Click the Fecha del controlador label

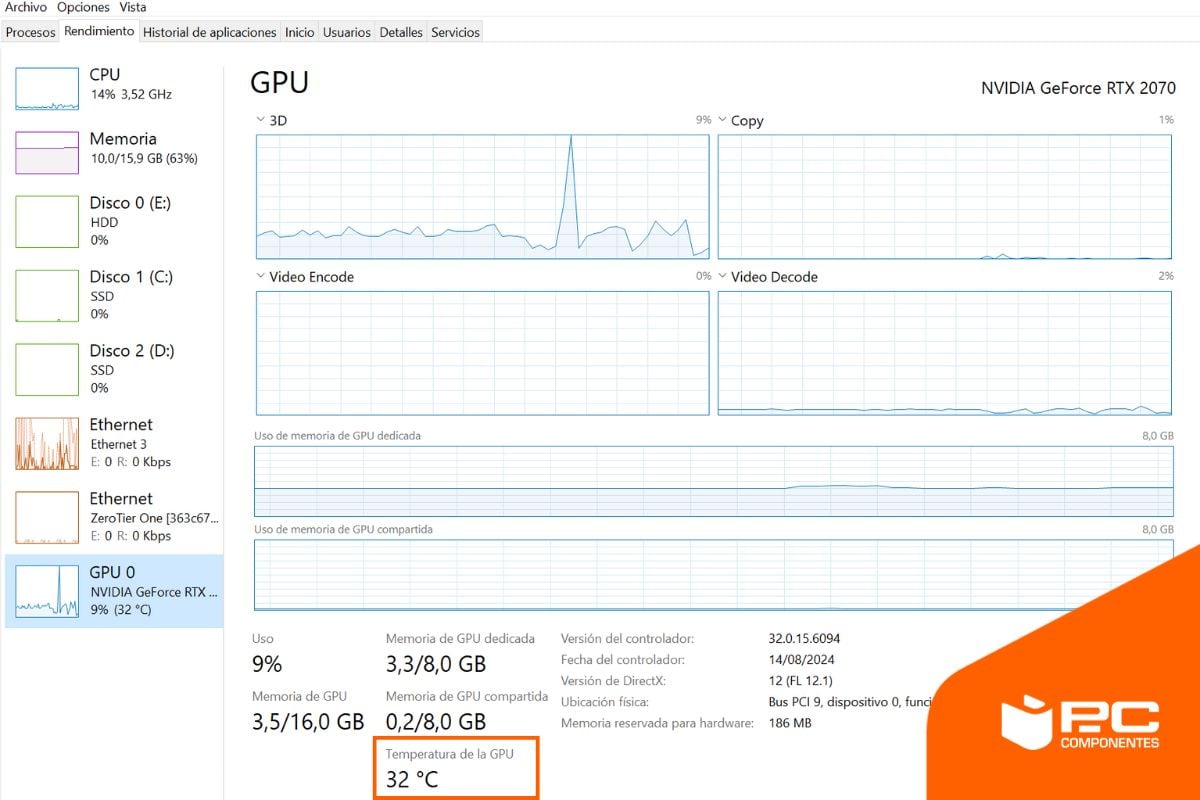[x=623, y=660]
